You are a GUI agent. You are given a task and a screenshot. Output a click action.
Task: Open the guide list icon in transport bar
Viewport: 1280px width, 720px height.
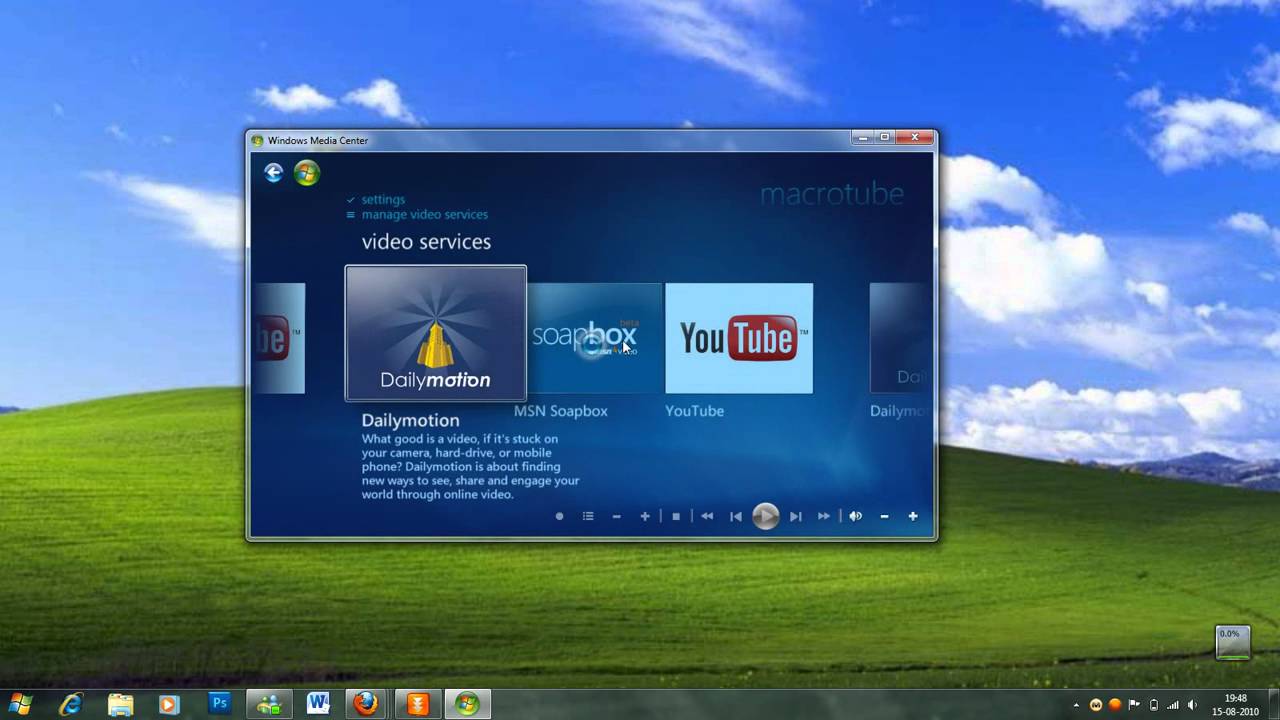click(588, 516)
